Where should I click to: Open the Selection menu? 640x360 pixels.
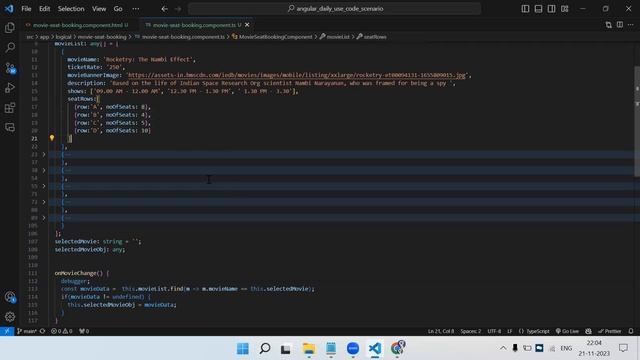[71, 9]
